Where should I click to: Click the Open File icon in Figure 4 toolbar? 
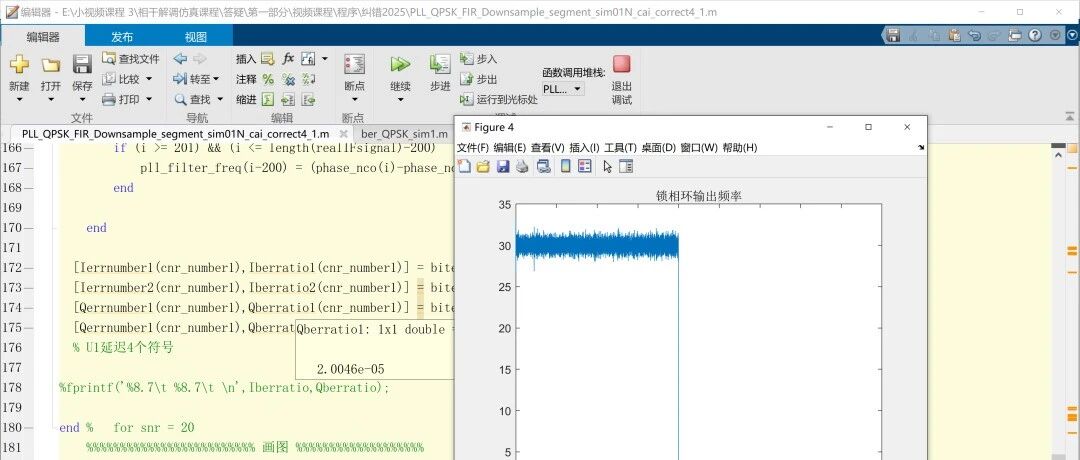click(x=484, y=166)
